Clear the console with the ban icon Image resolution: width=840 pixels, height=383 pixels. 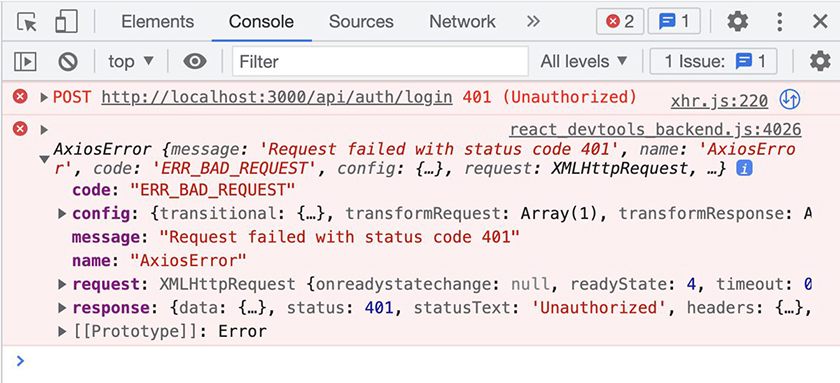(68, 62)
